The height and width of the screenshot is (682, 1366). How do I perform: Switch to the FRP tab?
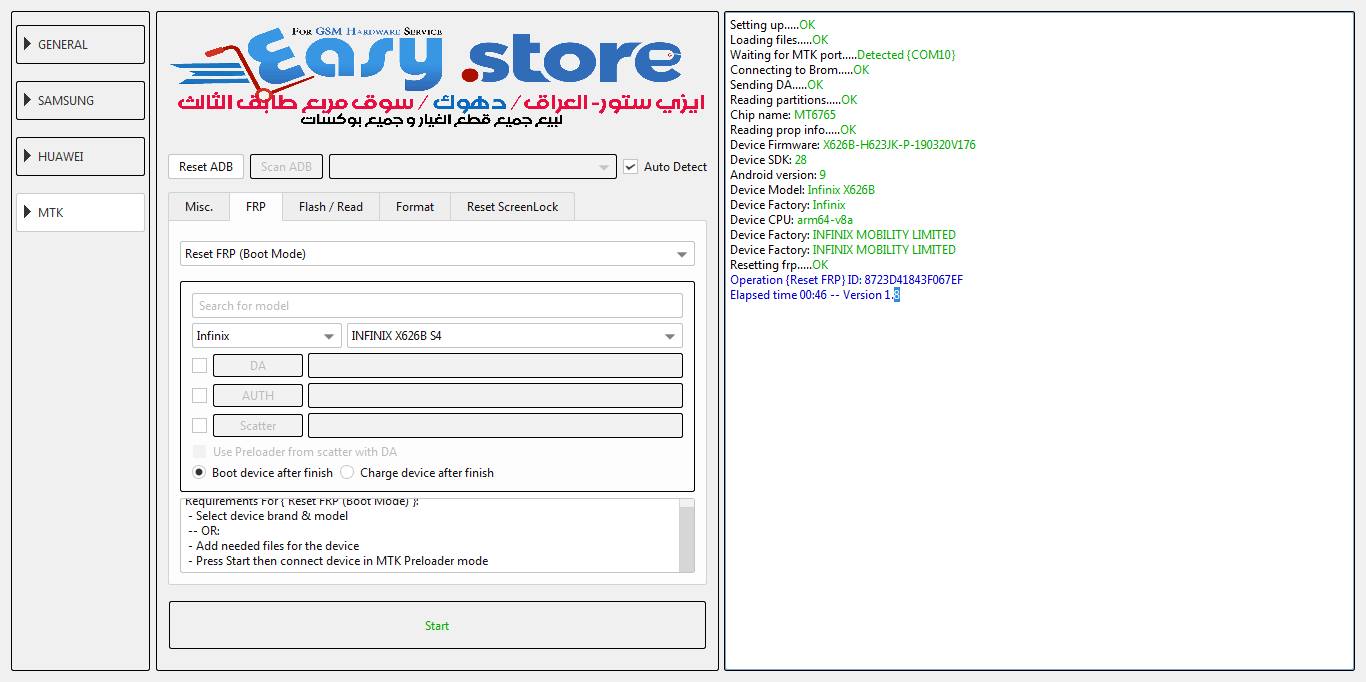256,207
